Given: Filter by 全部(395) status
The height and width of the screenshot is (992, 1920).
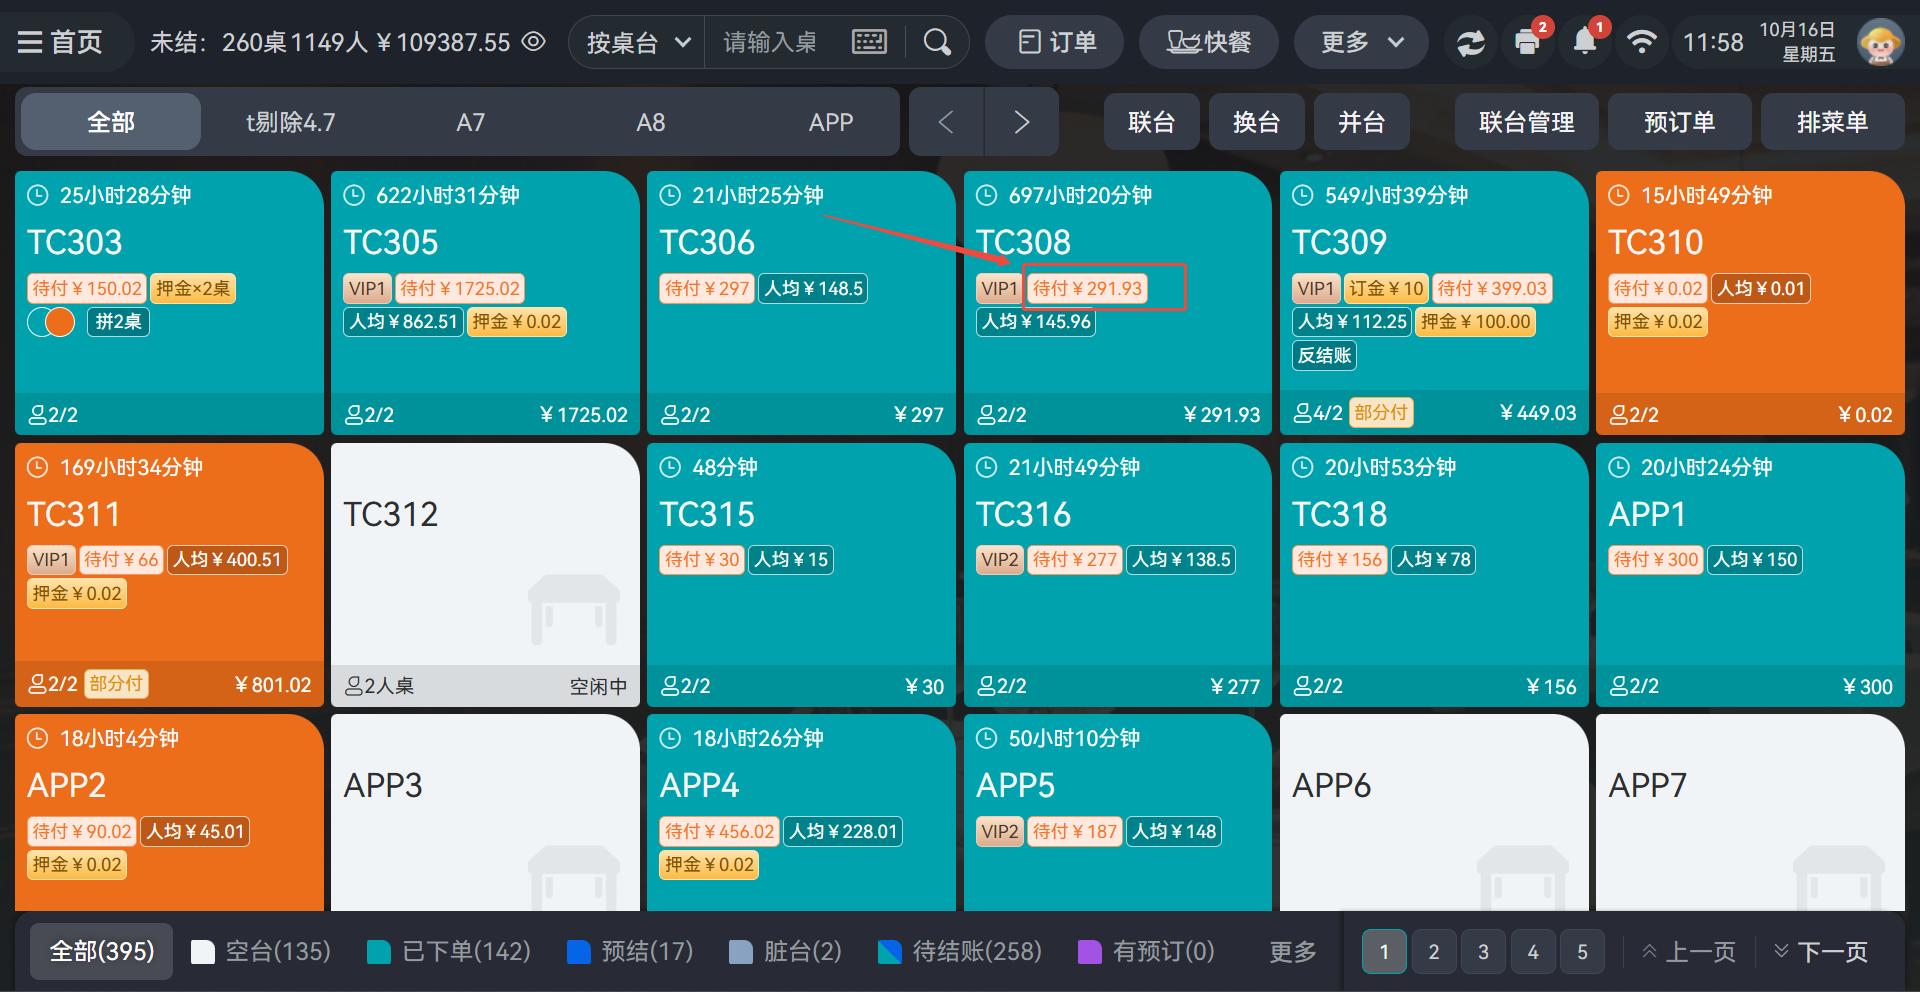Looking at the screenshot, I should pos(102,951).
